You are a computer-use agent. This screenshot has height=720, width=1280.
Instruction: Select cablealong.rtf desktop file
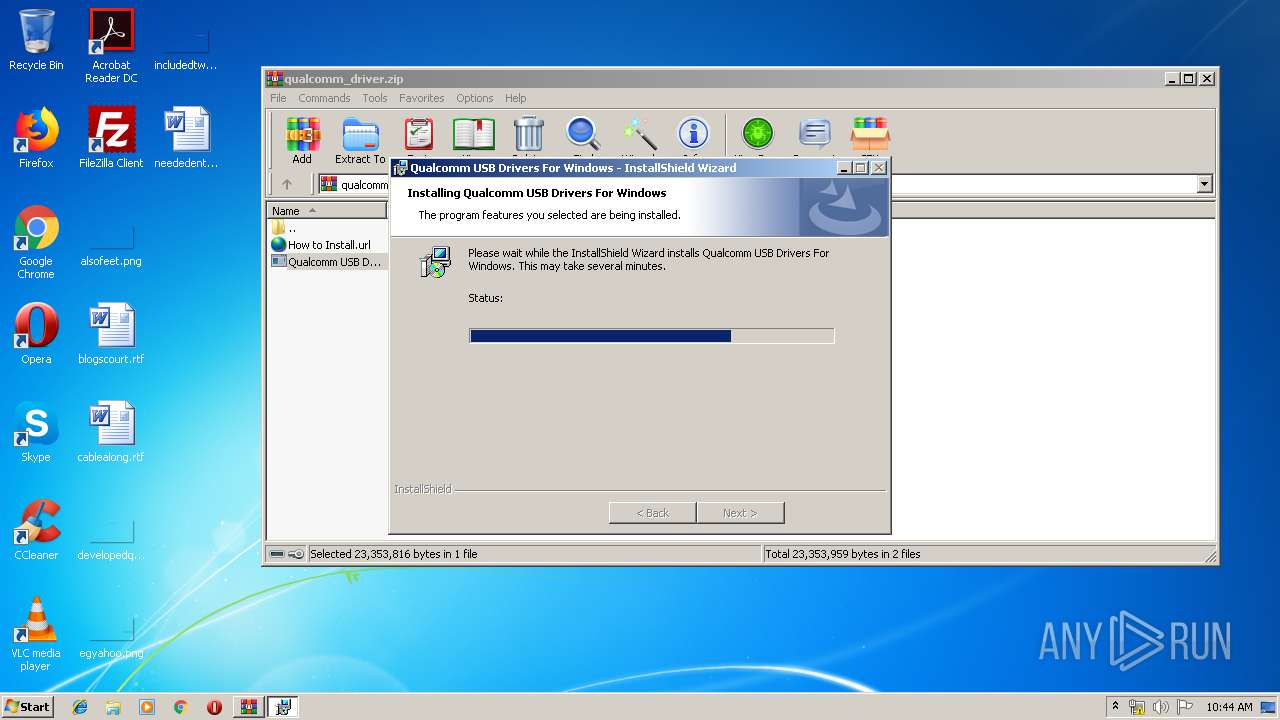coord(111,432)
